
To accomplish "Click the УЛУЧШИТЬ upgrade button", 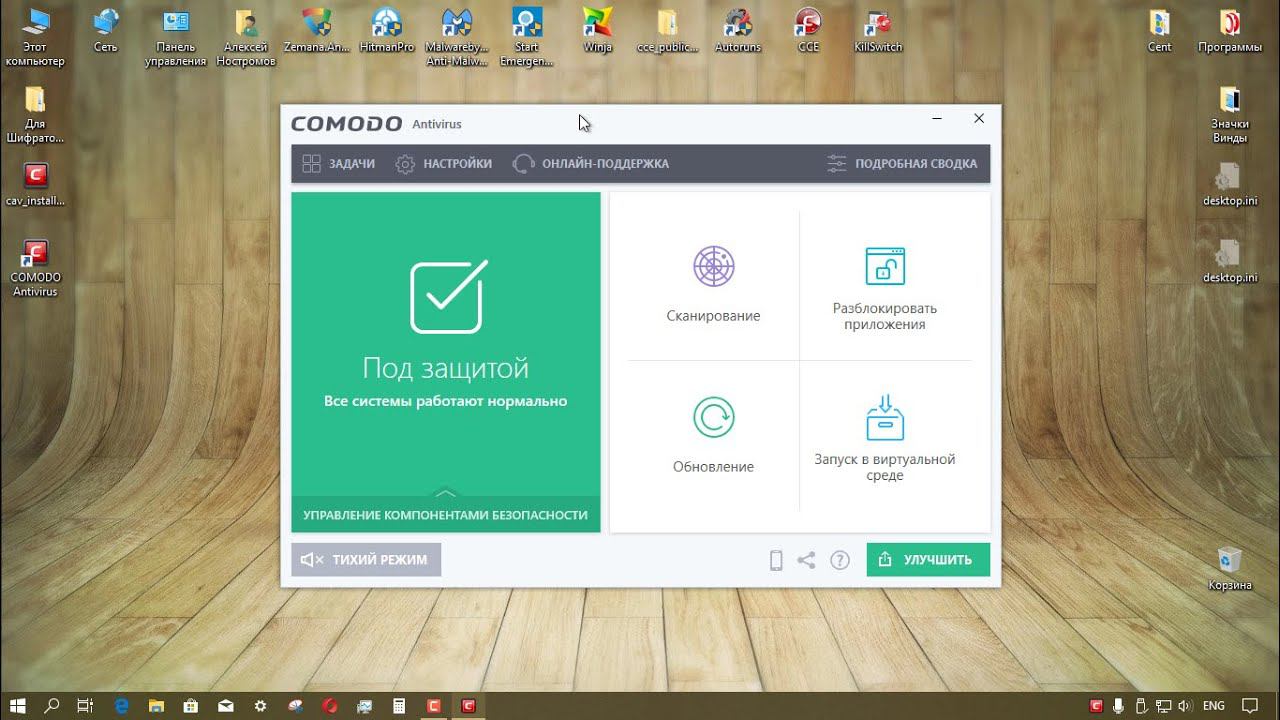I will click(x=928, y=560).
